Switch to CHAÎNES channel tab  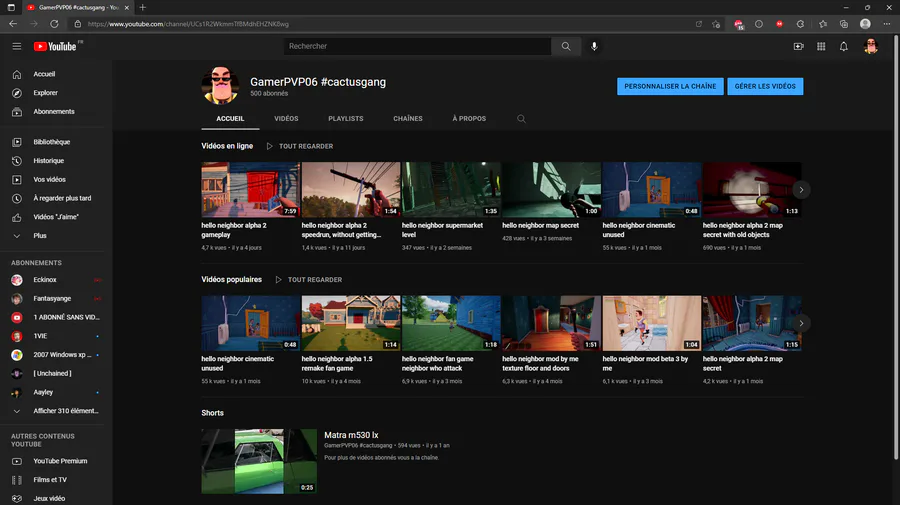click(x=408, y=119)
